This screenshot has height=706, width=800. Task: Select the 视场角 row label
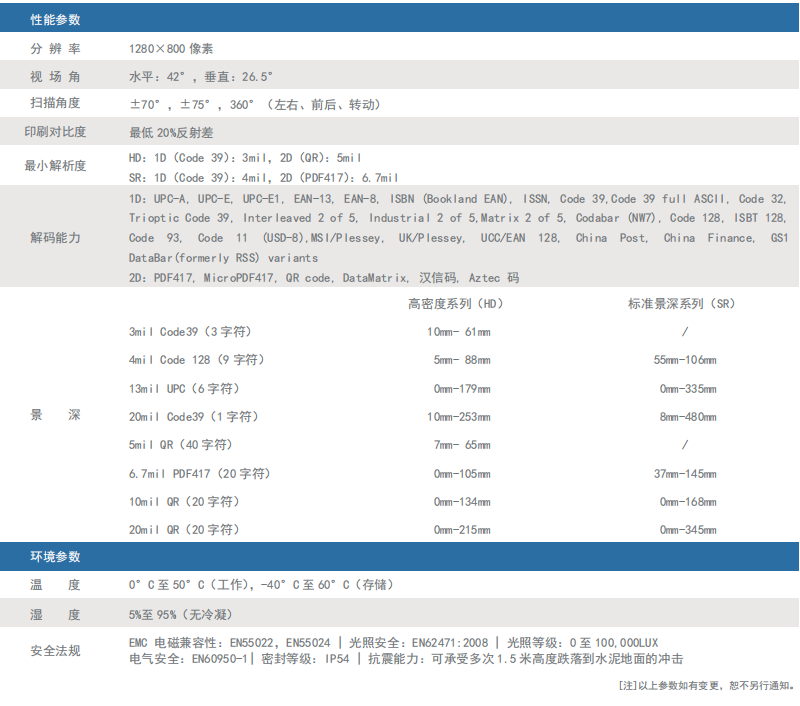point(55,77)
